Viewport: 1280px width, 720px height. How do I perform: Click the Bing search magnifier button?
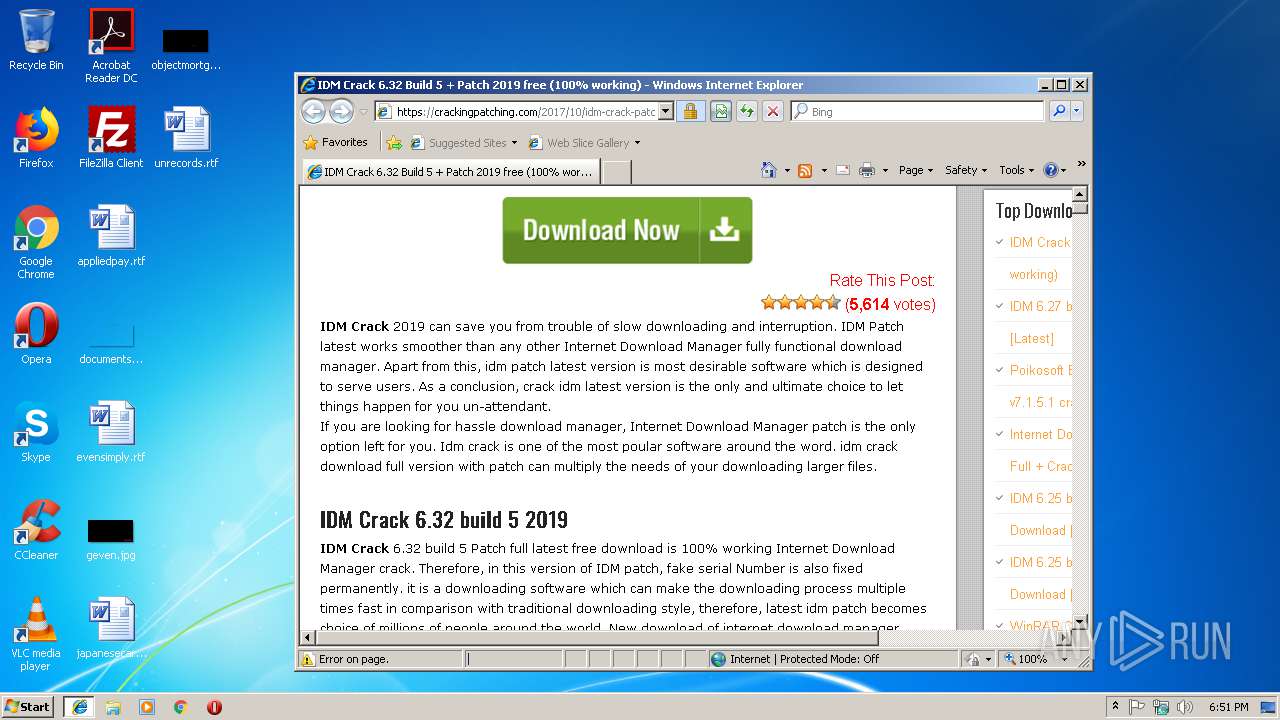click(1059, 111)
